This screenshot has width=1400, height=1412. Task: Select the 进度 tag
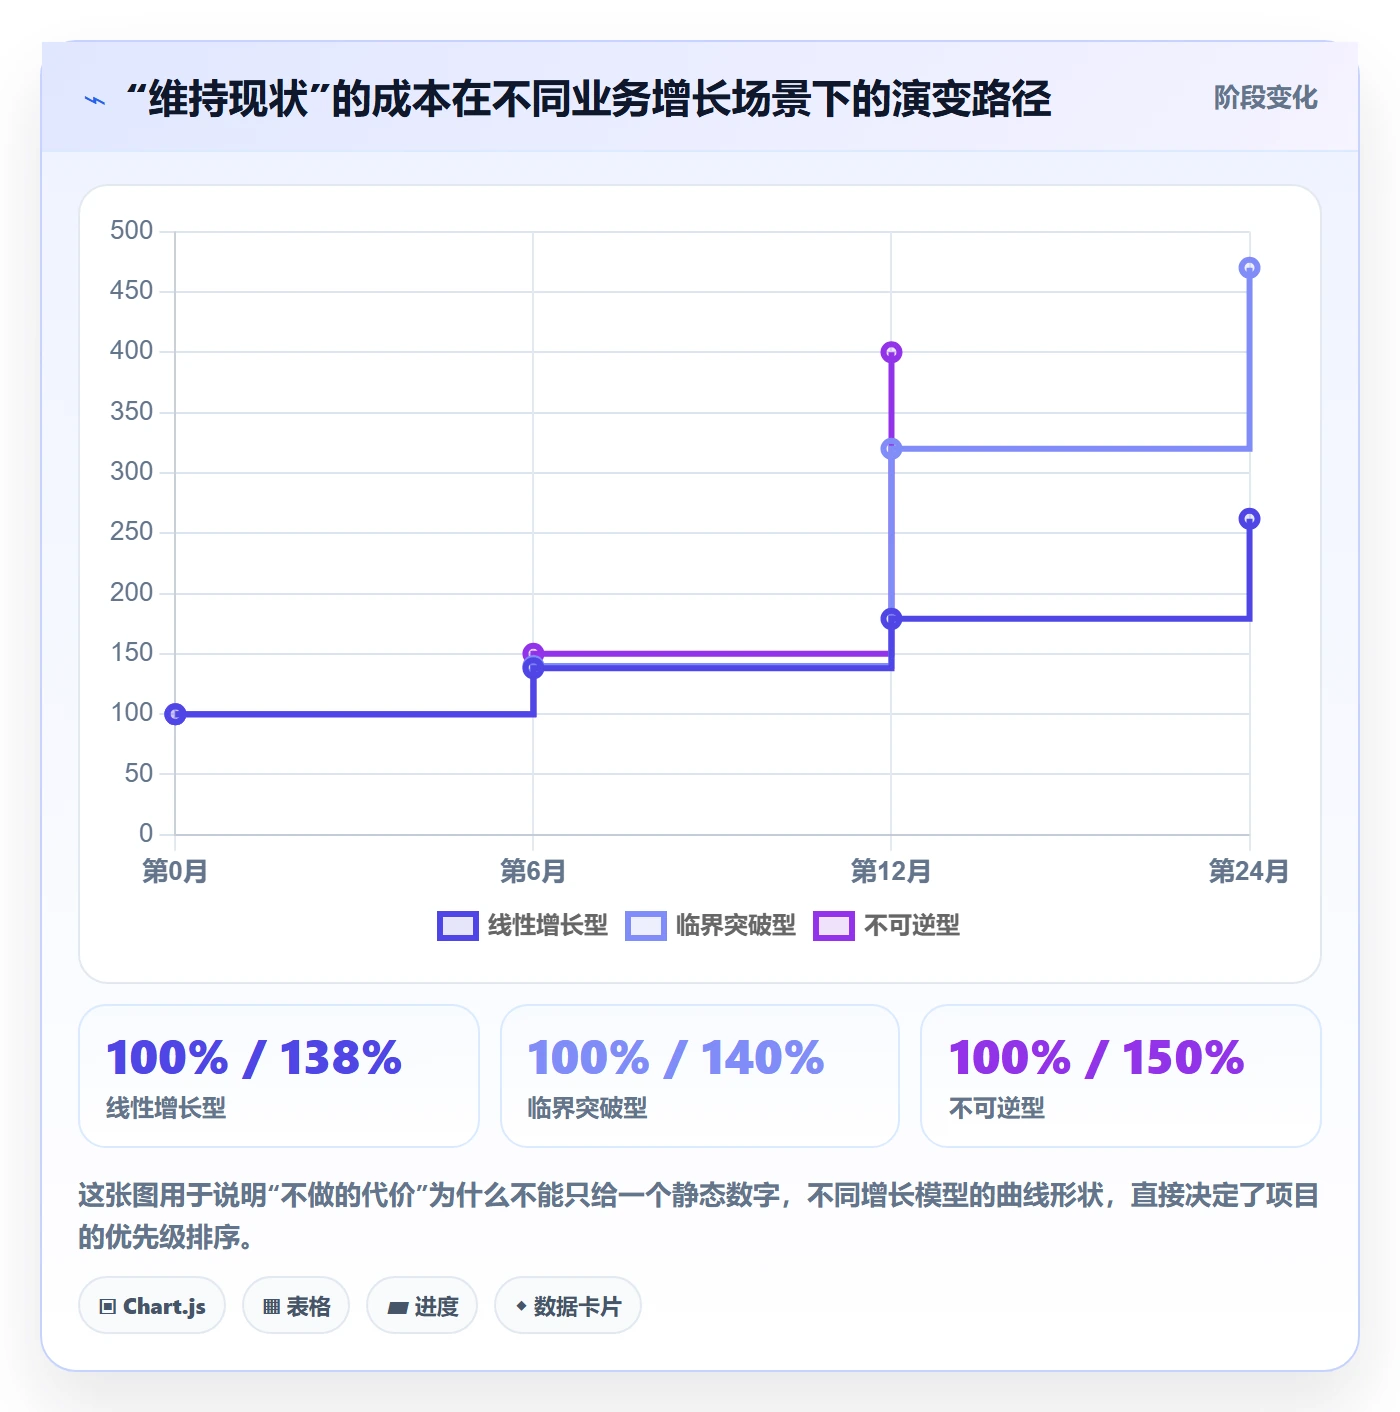click(x=422, y=1306)
